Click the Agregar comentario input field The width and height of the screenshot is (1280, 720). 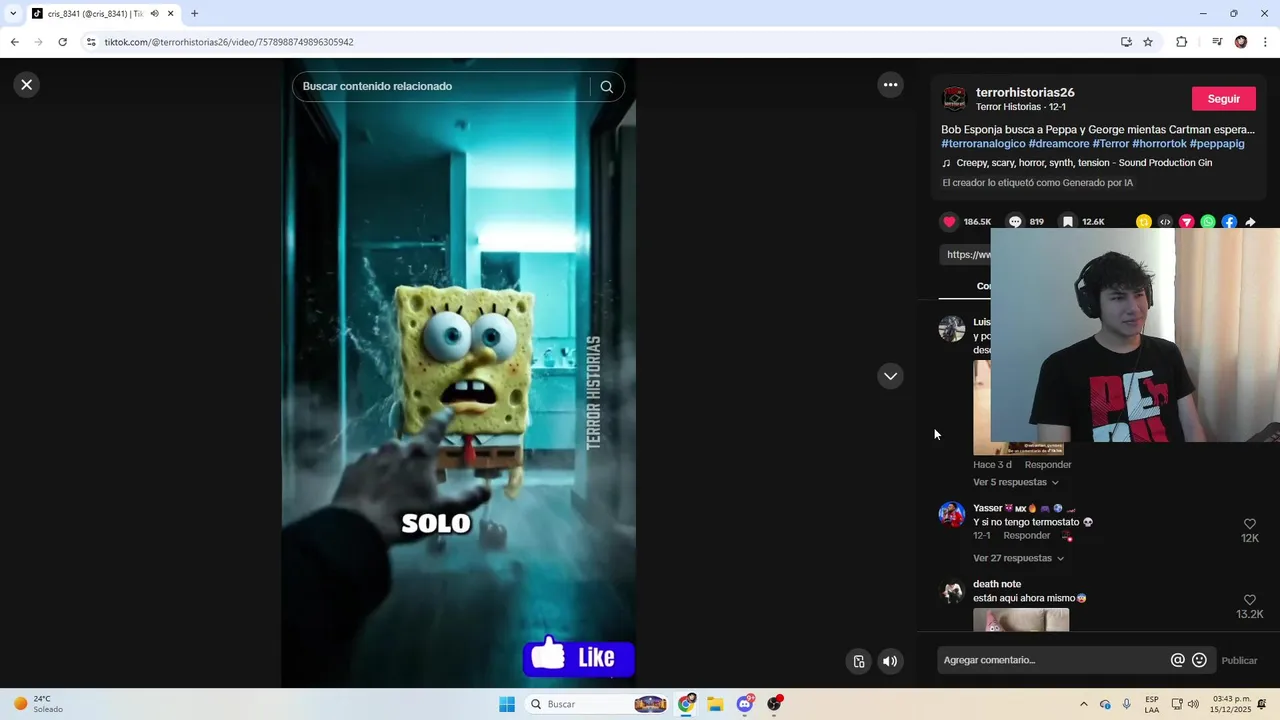(1052, 660)
